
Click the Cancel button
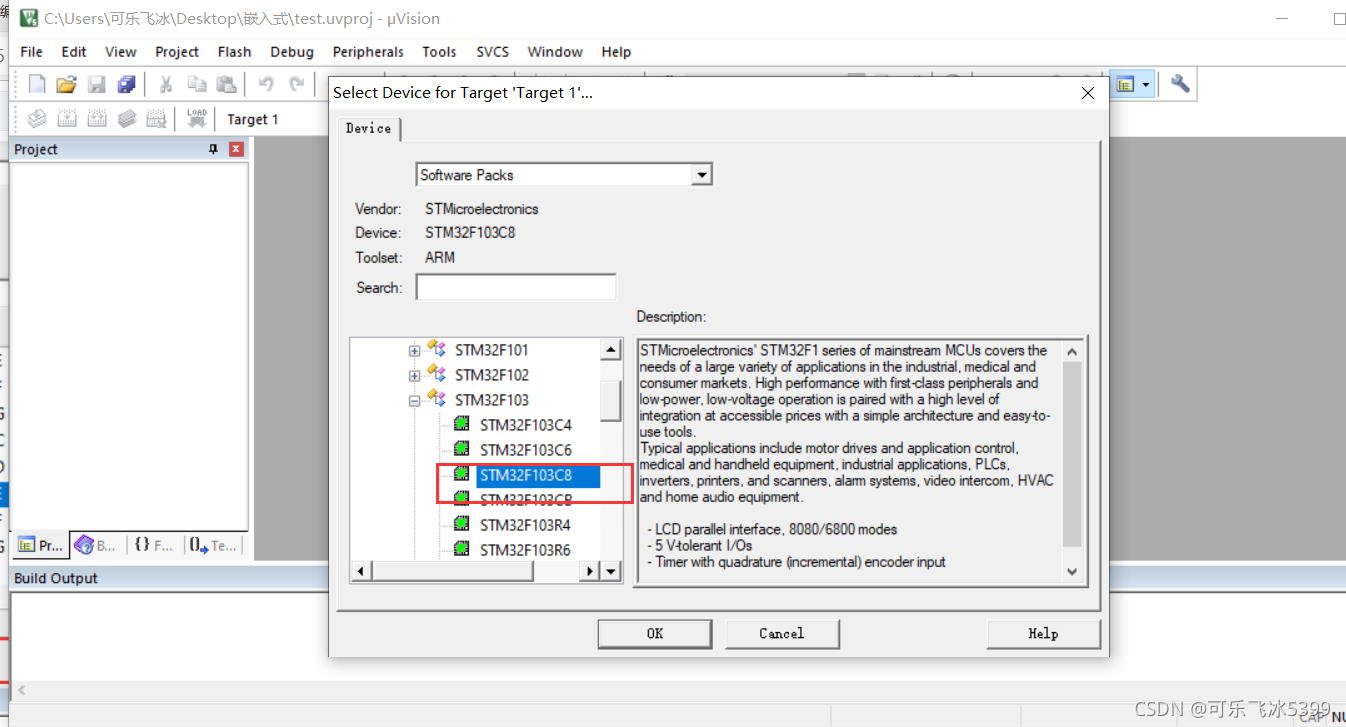coord(782,633)
